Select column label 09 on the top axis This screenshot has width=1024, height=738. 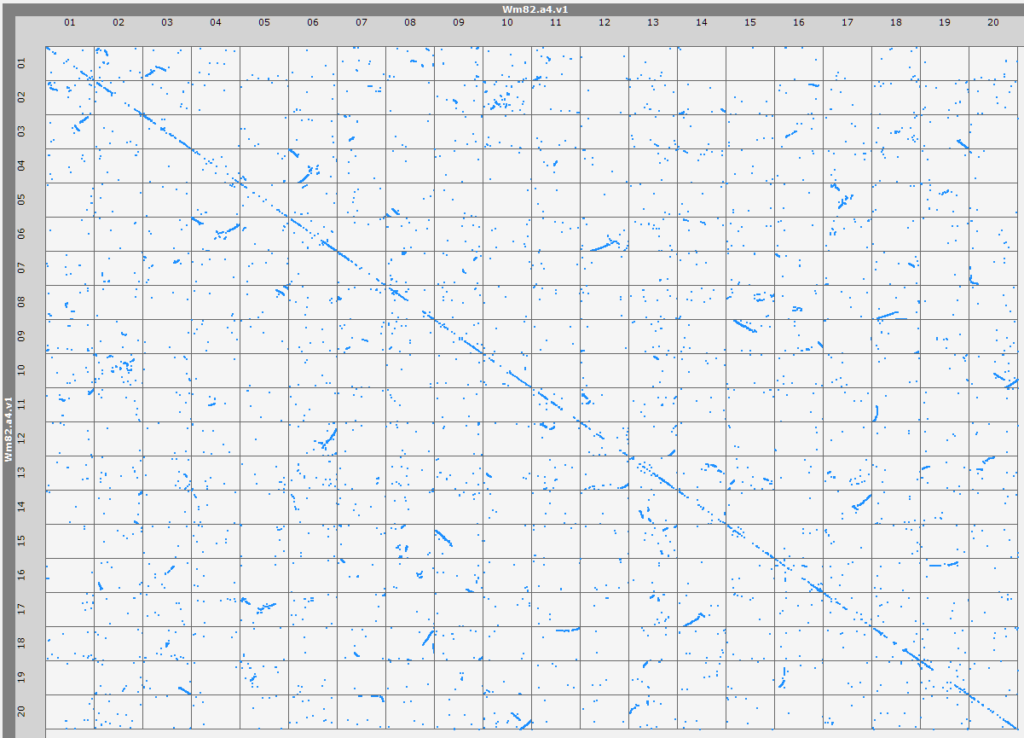[458, 22]
